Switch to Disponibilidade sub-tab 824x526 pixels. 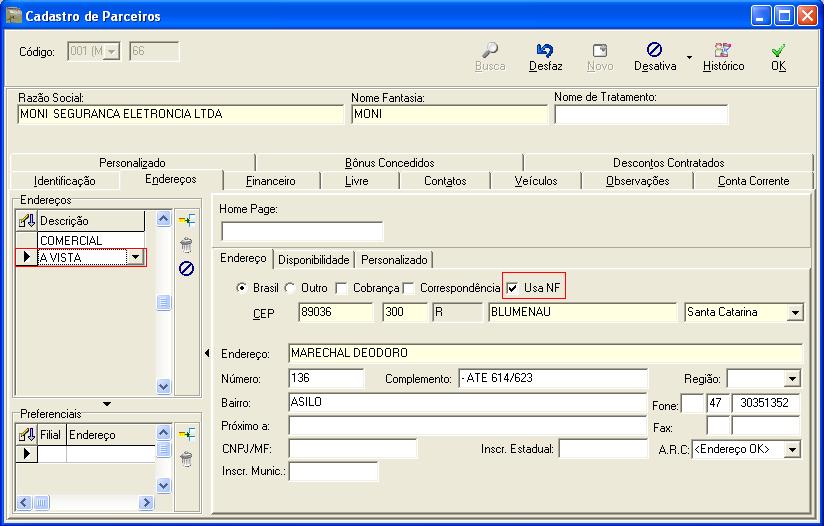click(x=314, y=260)
